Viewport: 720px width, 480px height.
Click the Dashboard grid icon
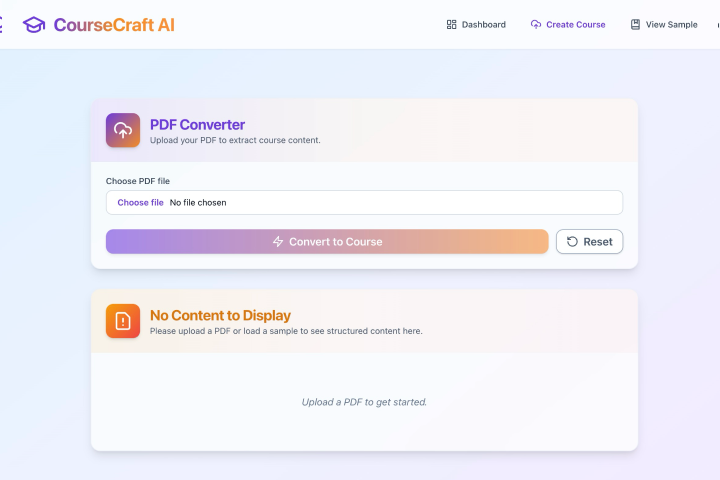(451, 24)
